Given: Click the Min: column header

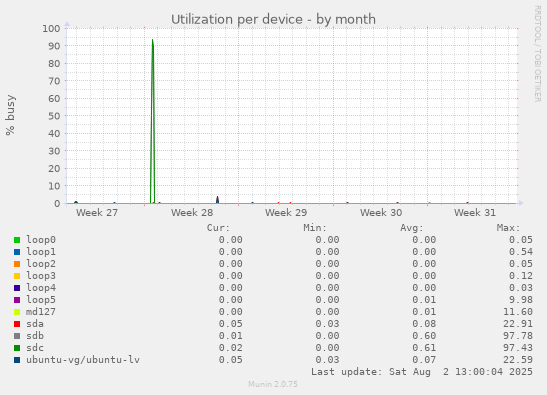Looking at the screenshot, I should point(315,228).
